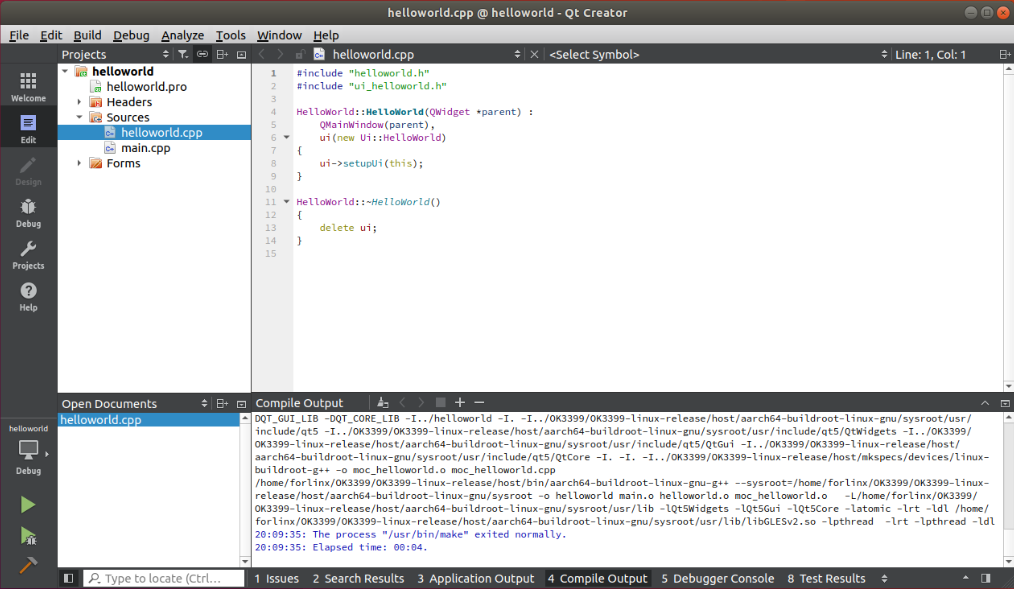Image resolution: width=1014 pixels, height=589 pixels.
Task: Toggle the left sidebar visibility button
Action: [68, 578]
